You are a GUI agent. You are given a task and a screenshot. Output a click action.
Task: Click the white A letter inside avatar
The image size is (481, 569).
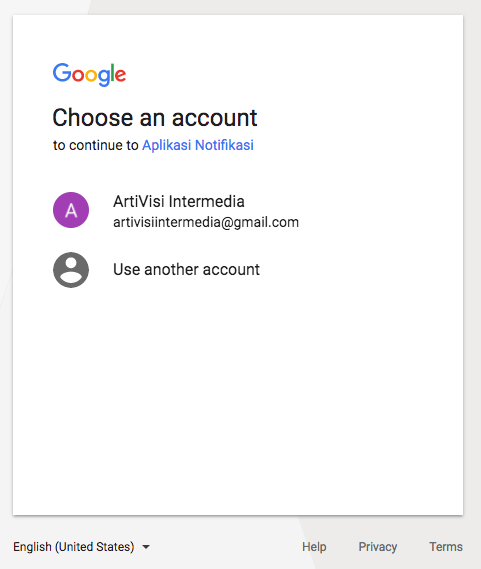coord(71,210)
